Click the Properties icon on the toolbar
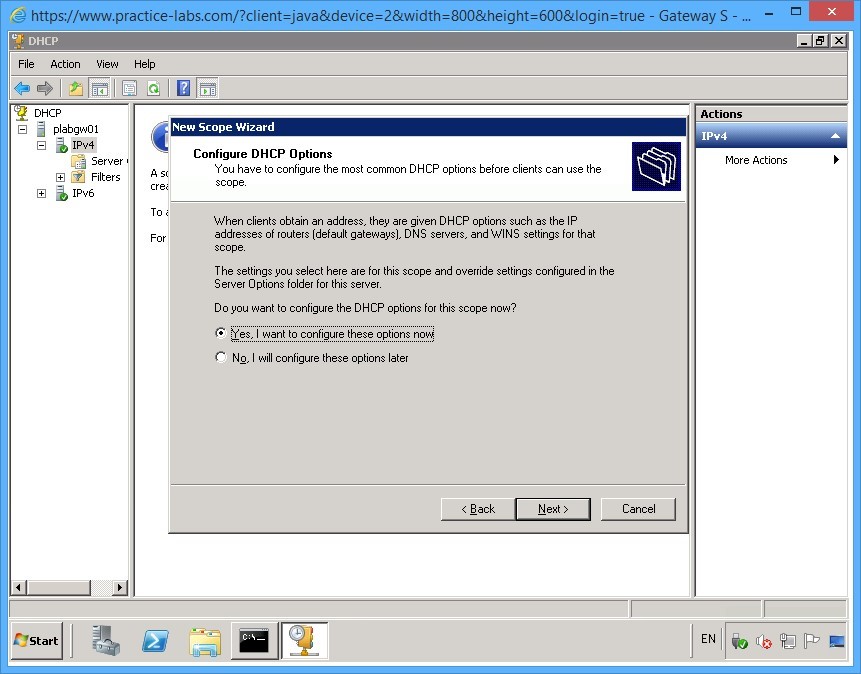 129,88
